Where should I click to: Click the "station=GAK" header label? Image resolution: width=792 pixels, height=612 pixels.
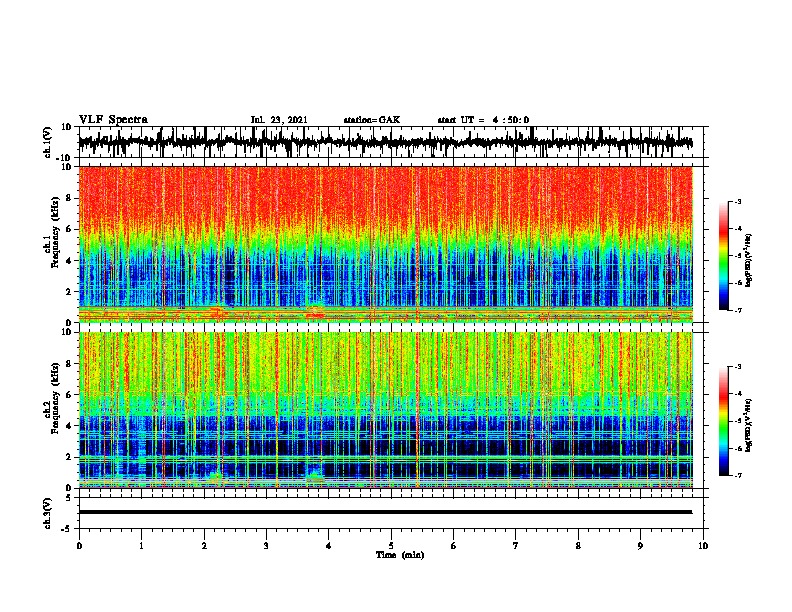pos(372,120)
